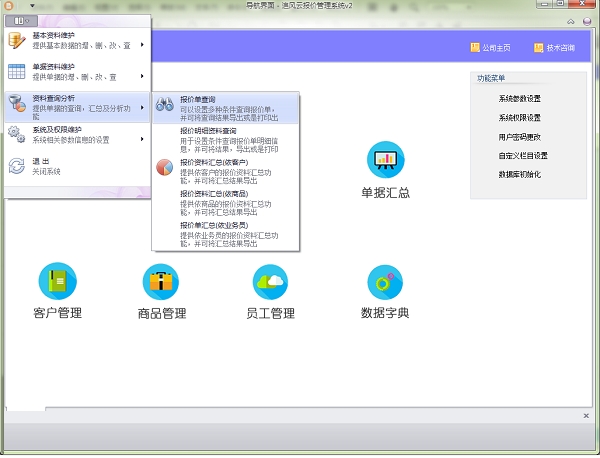This screenshot has width=600, height=458.
Task: Open the 商品管理 product management icon
Action: click(x=162, y=283)
